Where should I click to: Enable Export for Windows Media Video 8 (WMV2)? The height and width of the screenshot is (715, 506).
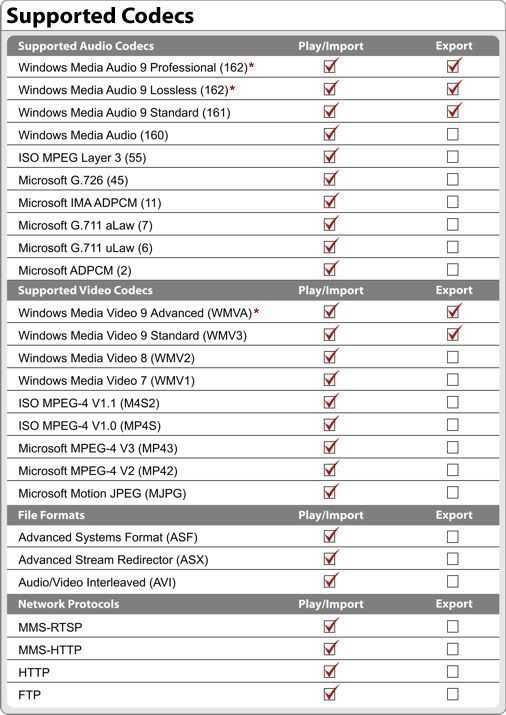(453, 357)
